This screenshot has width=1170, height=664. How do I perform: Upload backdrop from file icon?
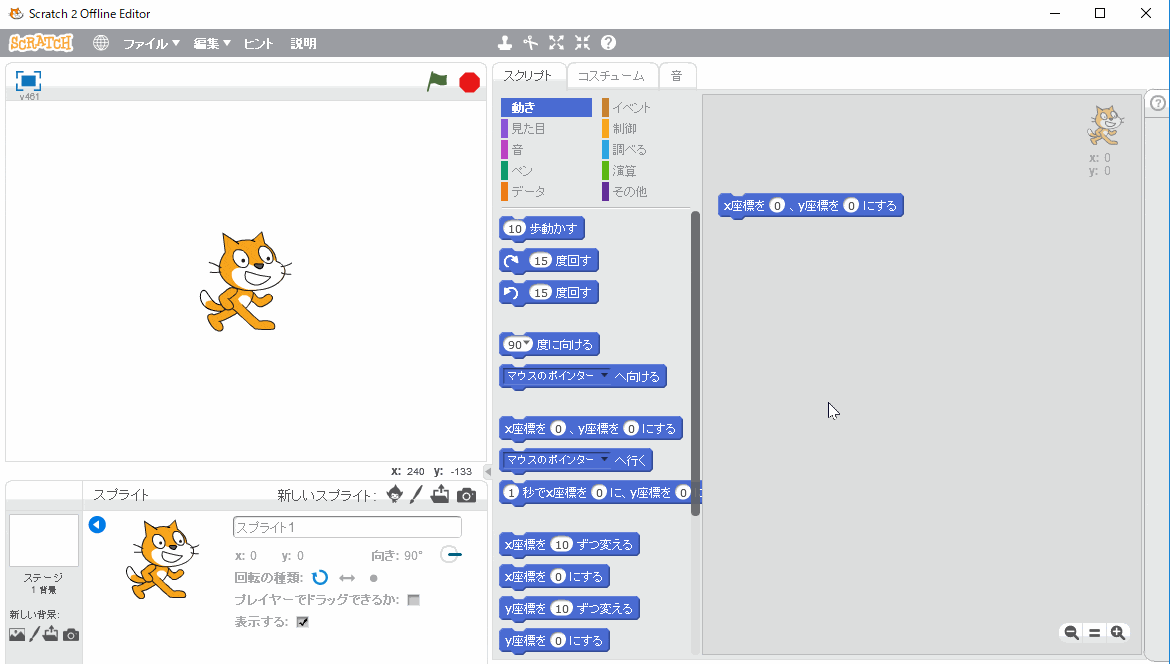[x=51, y=634]
